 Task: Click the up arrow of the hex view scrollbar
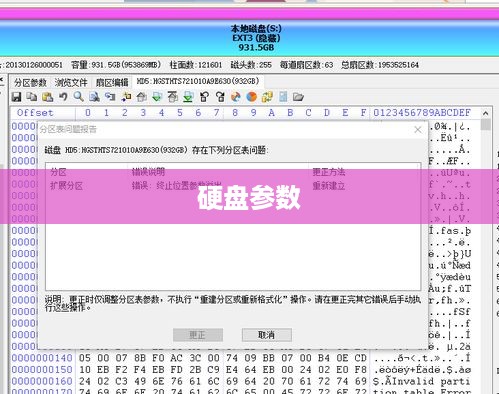(486, 113)
